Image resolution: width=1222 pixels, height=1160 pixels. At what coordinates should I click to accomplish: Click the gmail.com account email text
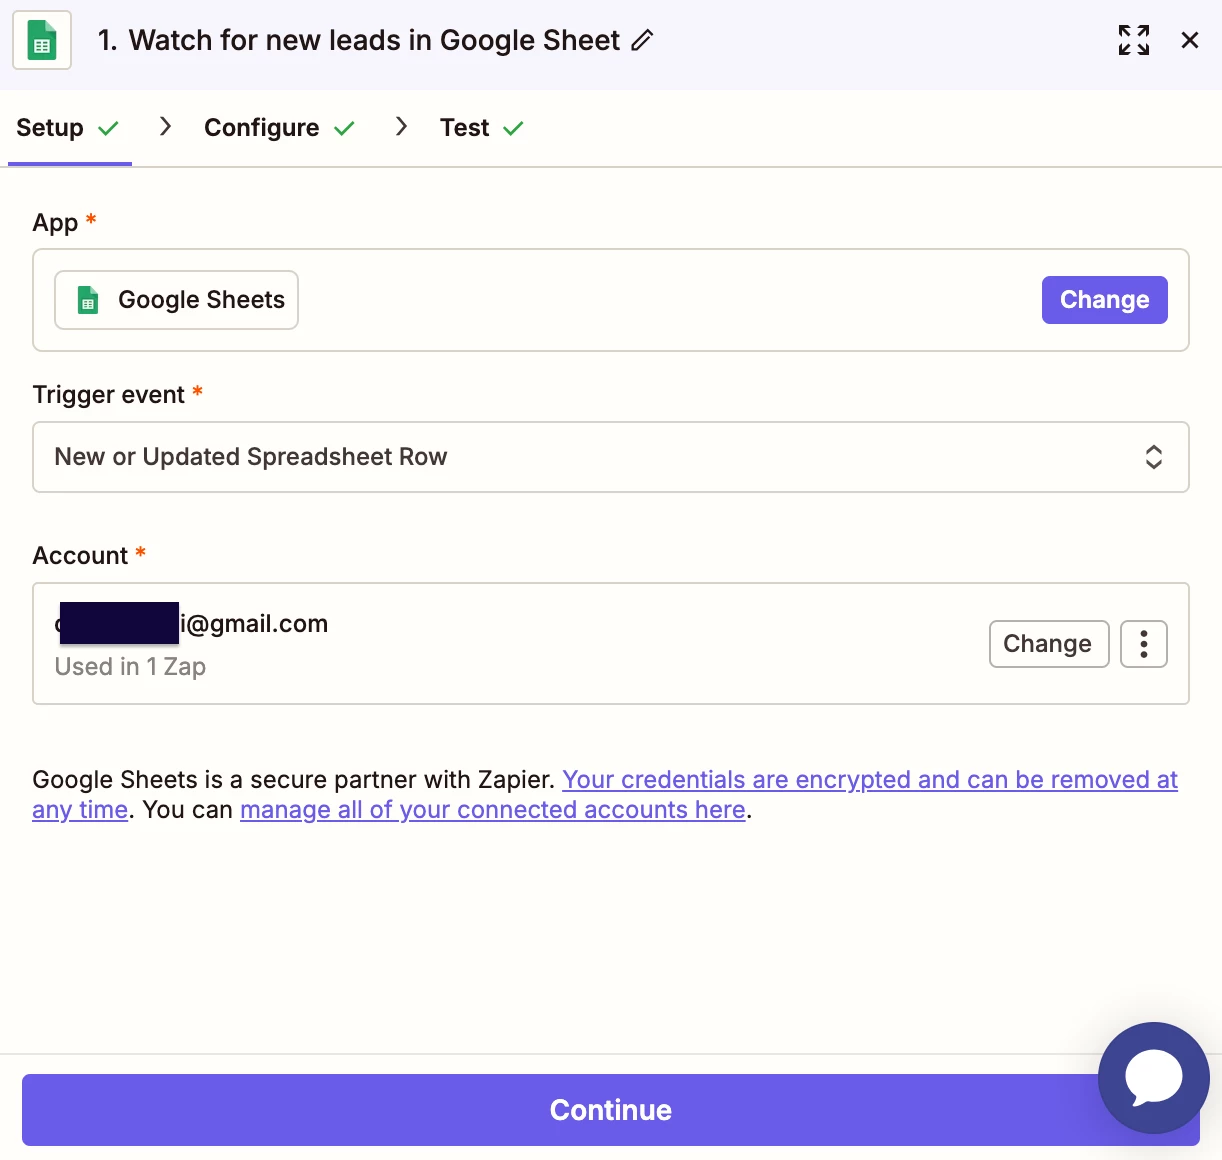[191, 624]
